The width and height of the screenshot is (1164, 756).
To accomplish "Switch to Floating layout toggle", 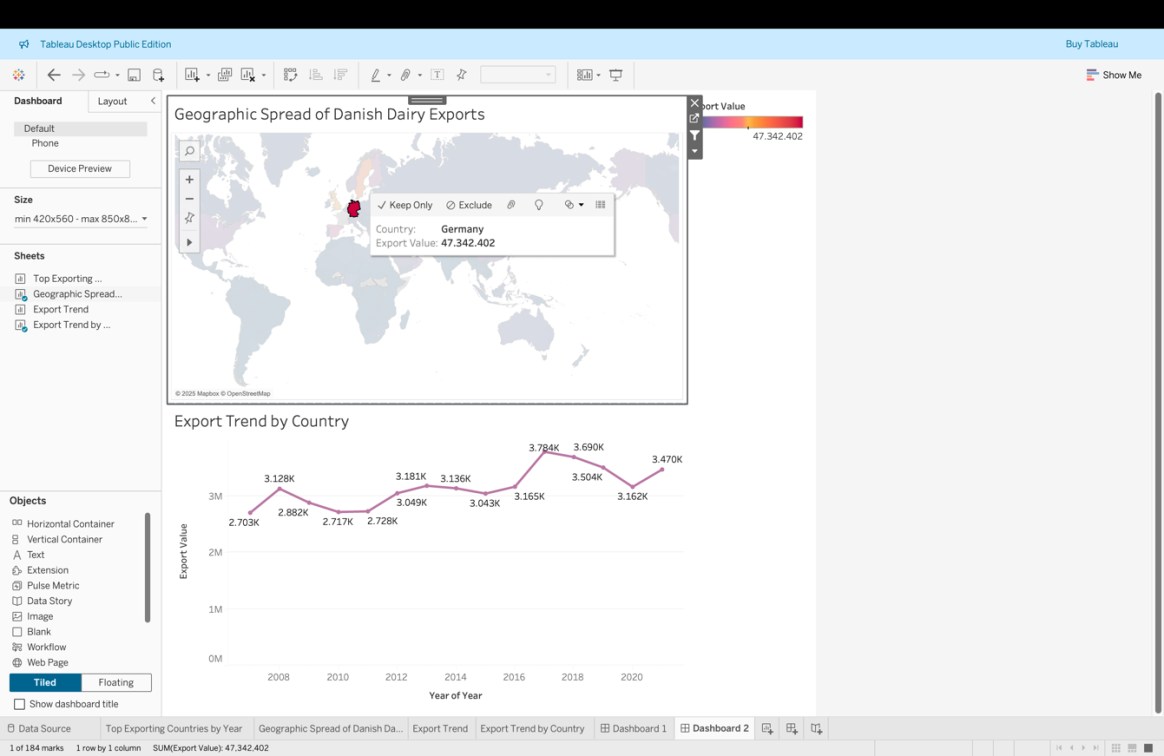I will (x=116, y=682).
